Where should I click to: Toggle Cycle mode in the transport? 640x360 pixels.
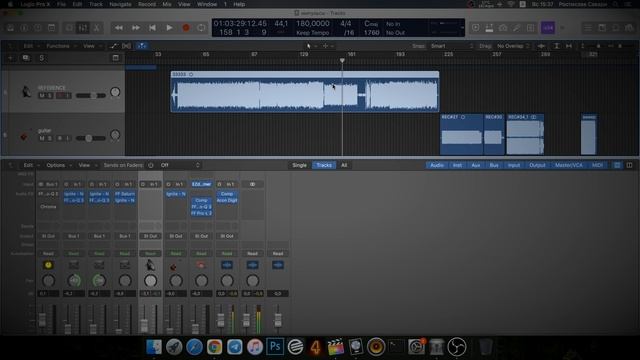pos(202,28)
